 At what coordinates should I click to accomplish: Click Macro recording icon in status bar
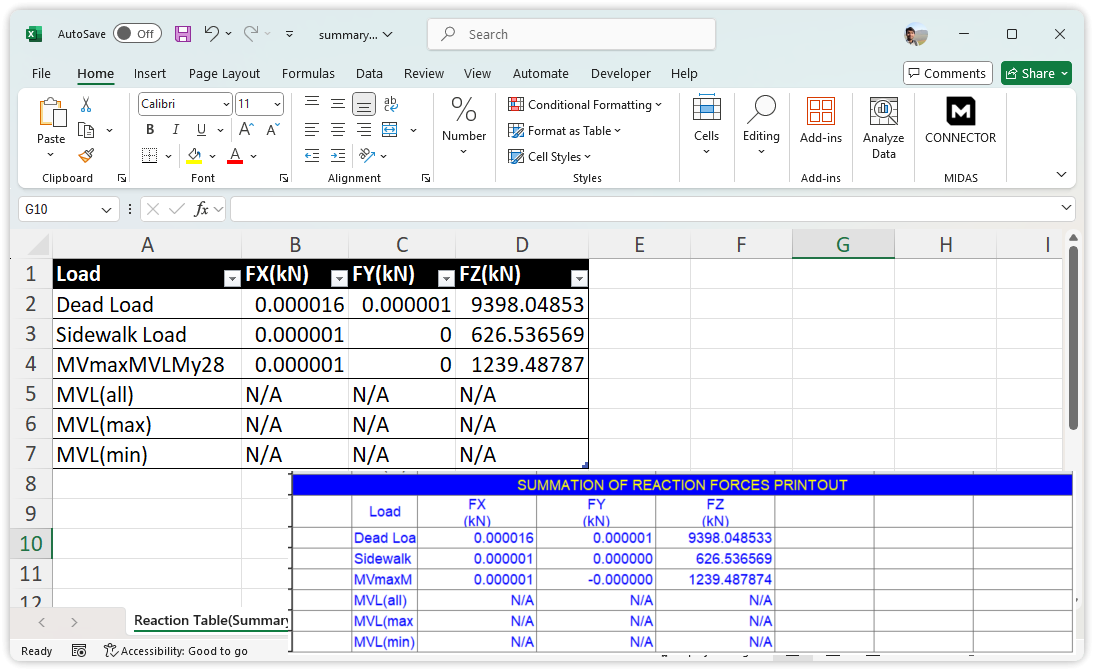79,651
